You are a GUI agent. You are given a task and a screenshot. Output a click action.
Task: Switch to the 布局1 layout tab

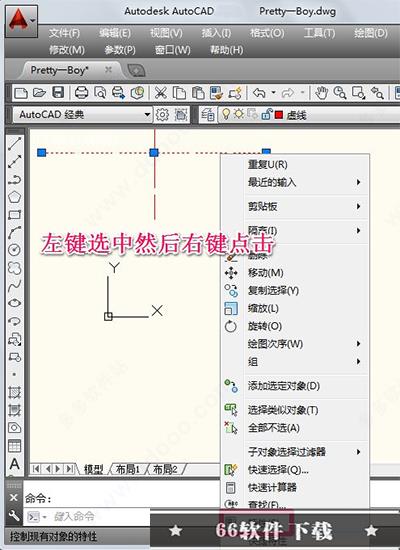click(x=127, y=469)
